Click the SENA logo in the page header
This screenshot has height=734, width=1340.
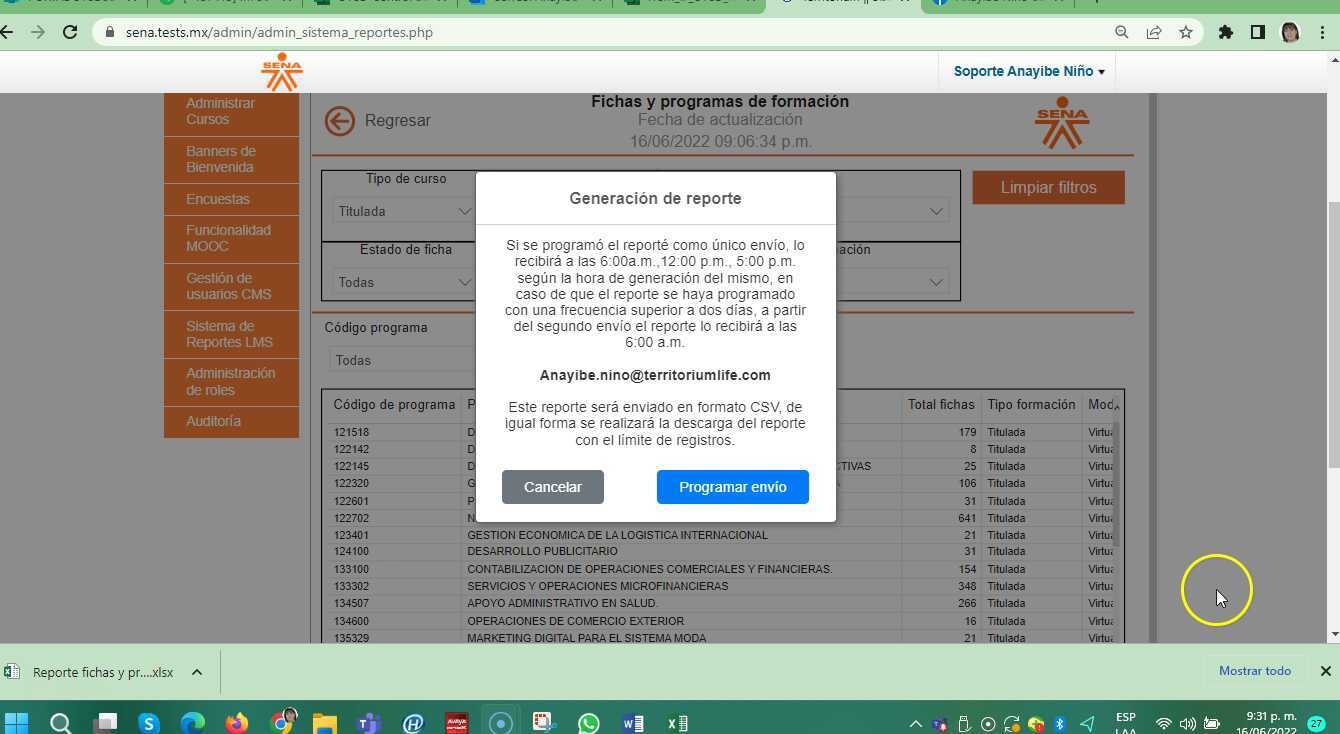[281, 71]
